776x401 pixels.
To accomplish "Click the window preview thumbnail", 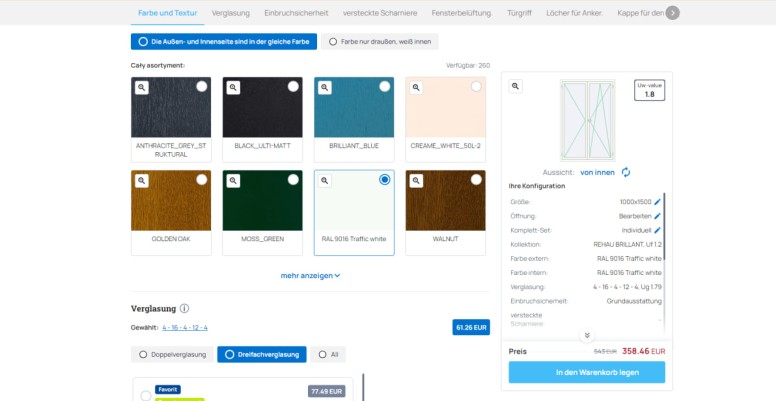I will coord(588,120).
